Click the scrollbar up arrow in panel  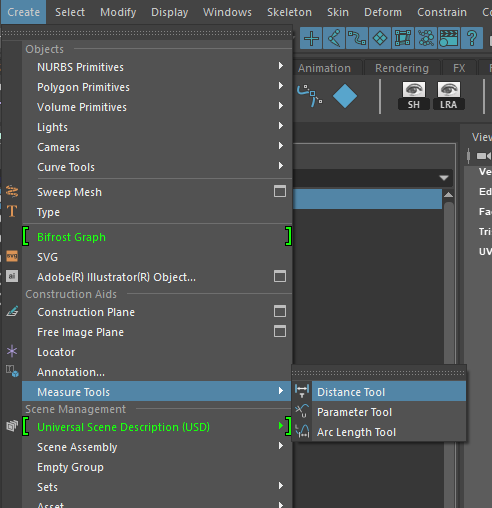point(449,195)
